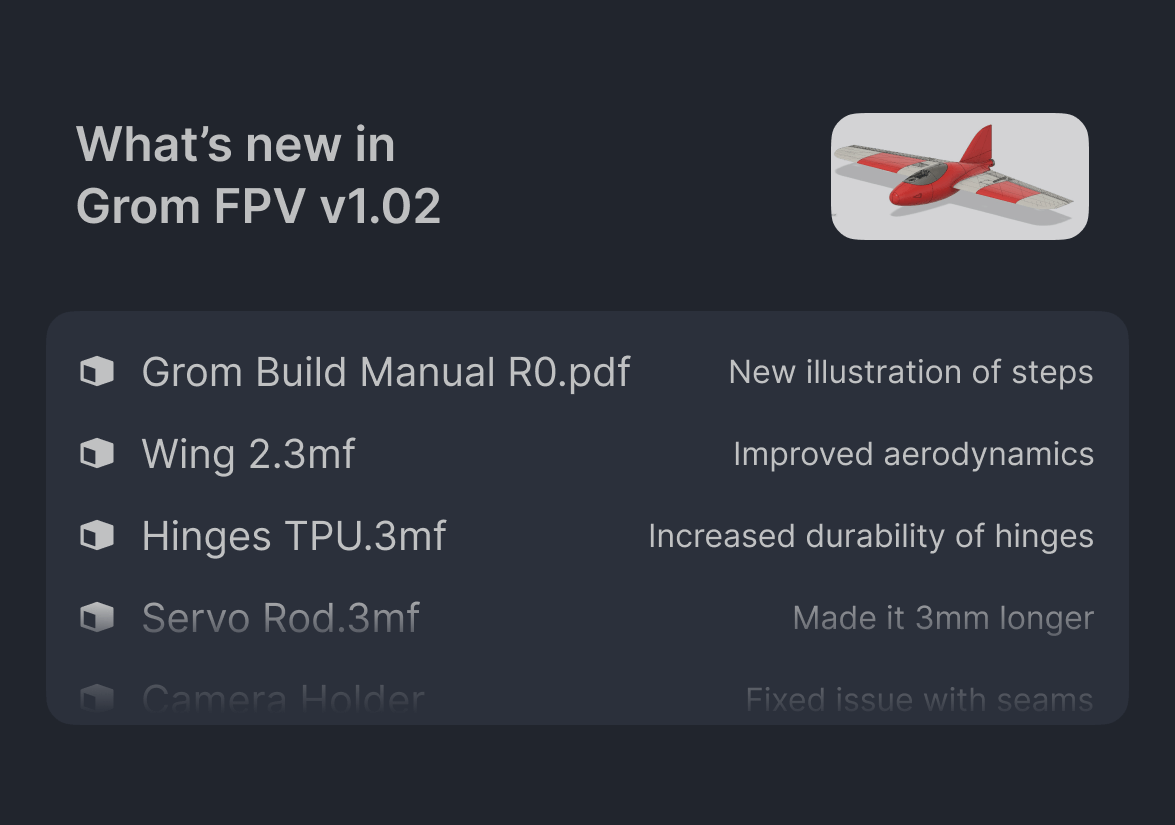Click the Camera Holder entry at the bottom

coord(284,699)
